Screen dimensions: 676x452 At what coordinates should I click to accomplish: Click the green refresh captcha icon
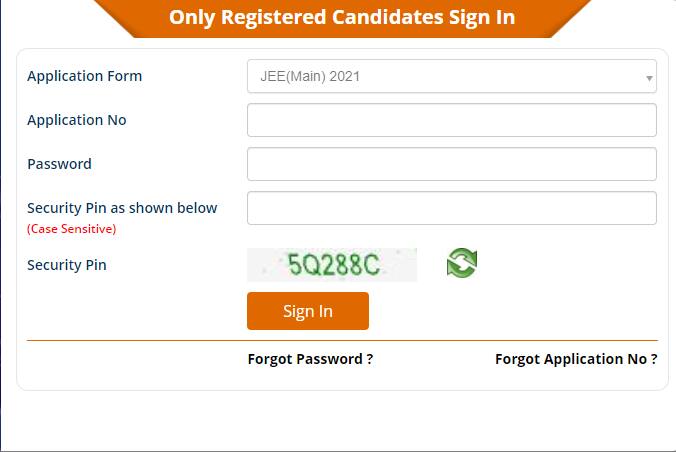(x=462, y=263)
